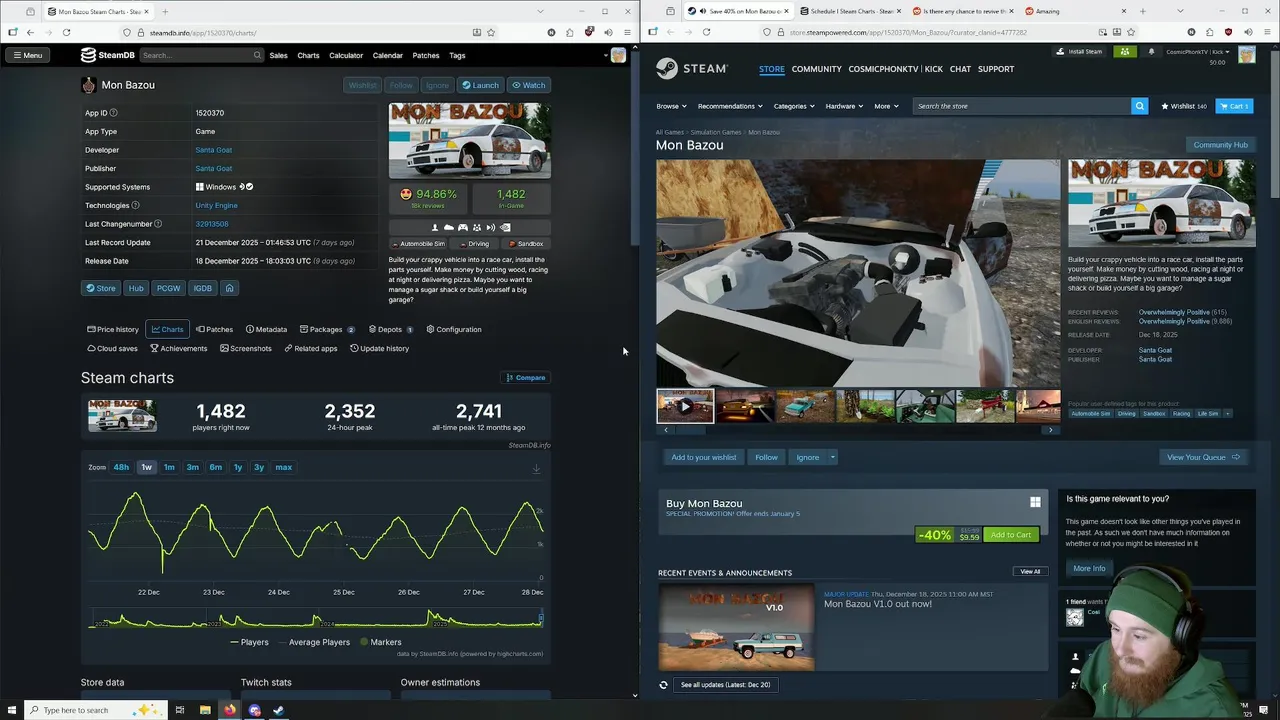This screenshot has width=1280, height=720.
Task: Select COMMUNITY in Steam header
Action: pyautogui.click(x=816, y=69)
